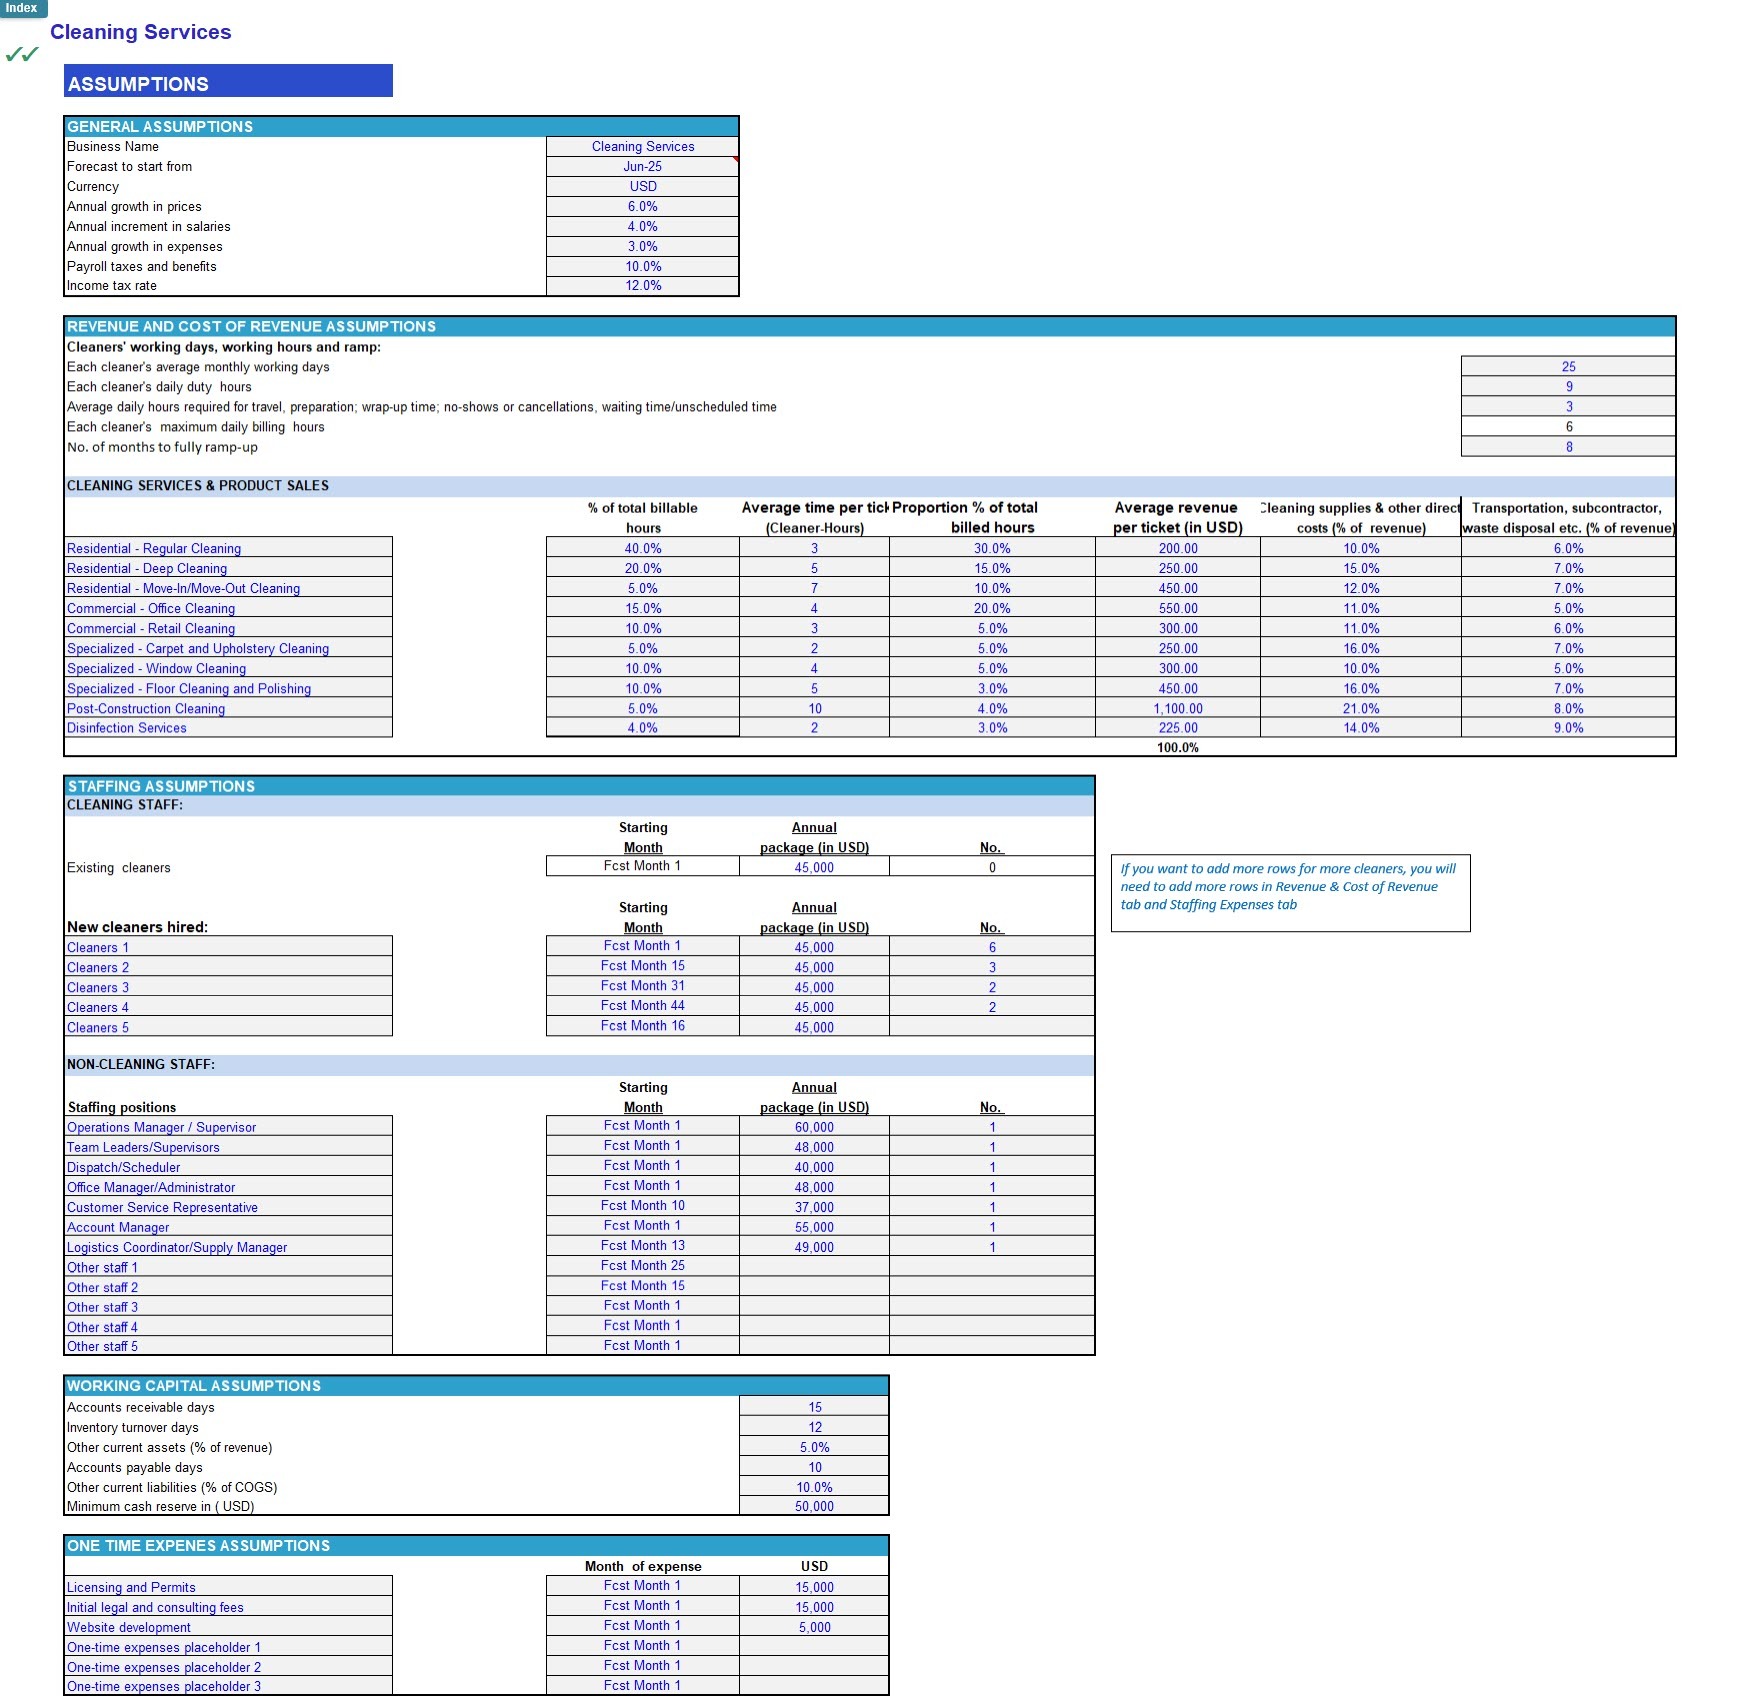Click the 3.0% expense growth cell
Viewport: 1737px width, 1706px height.
(x=642, y=246)
